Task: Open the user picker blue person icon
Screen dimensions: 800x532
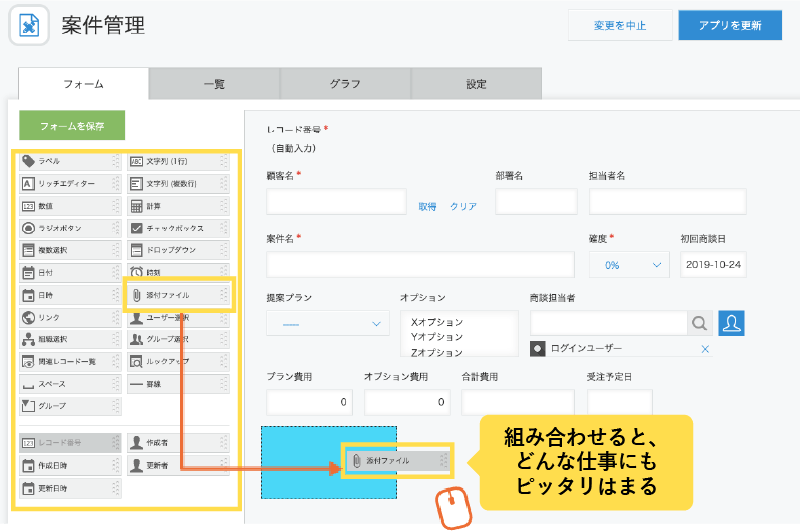Action: [732, 323]
